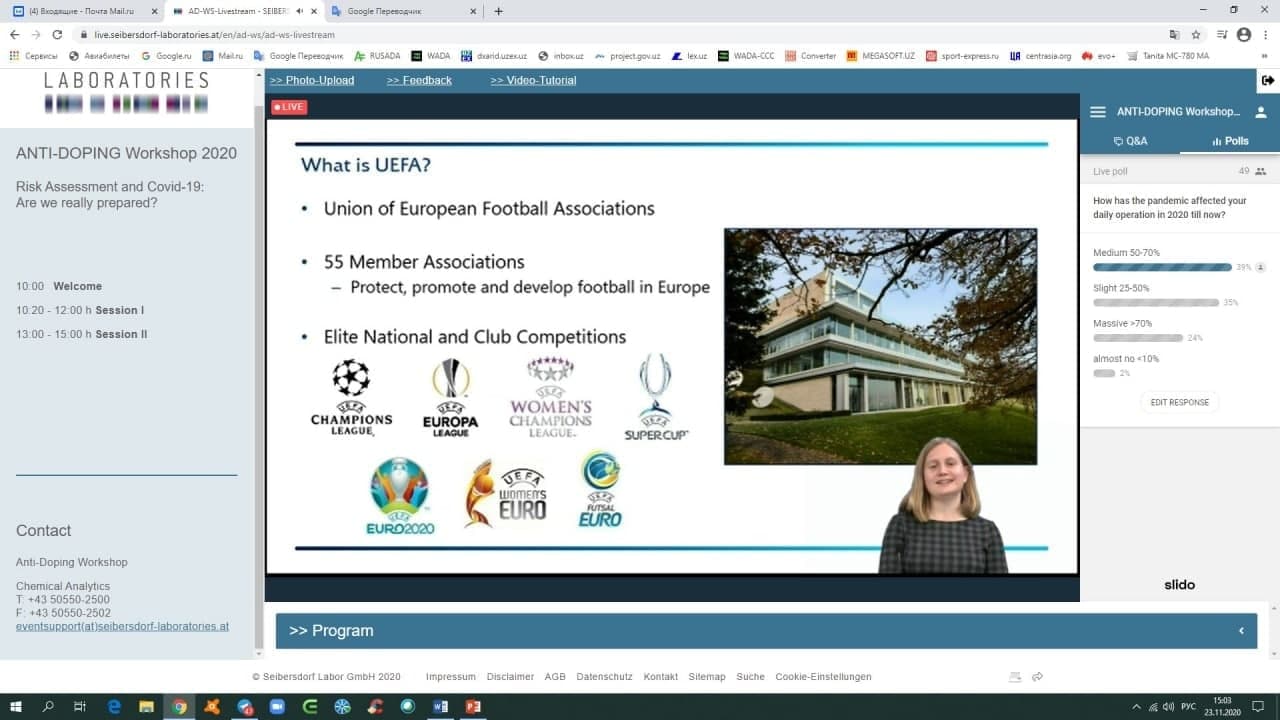Switch to the Q&A tab

[x=1130, y=141]
